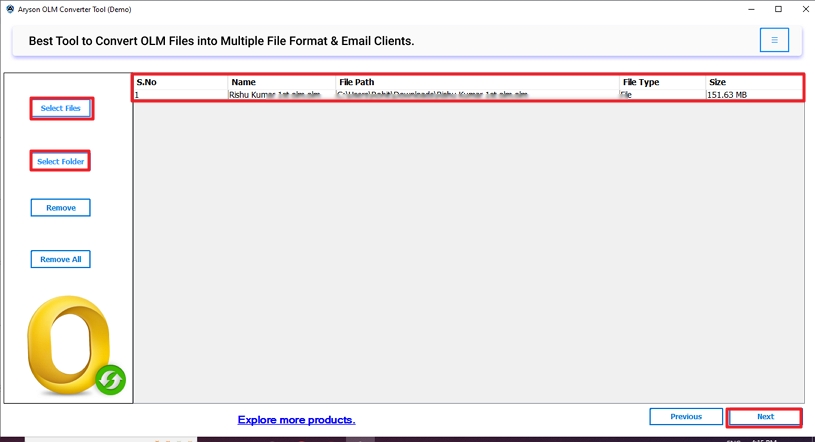Click the Select Files button
815x442 pixels.
pos(61,108)
